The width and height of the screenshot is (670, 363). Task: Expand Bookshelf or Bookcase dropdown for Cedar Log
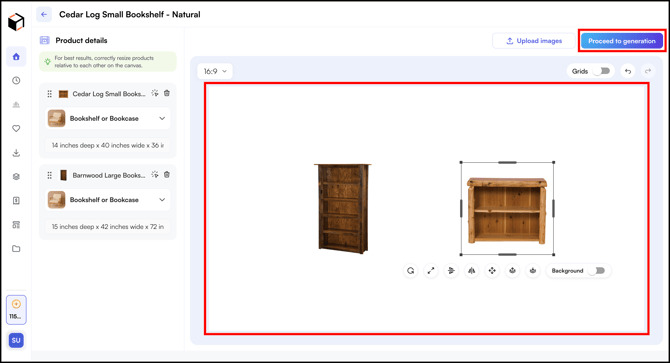click(108, 118)
